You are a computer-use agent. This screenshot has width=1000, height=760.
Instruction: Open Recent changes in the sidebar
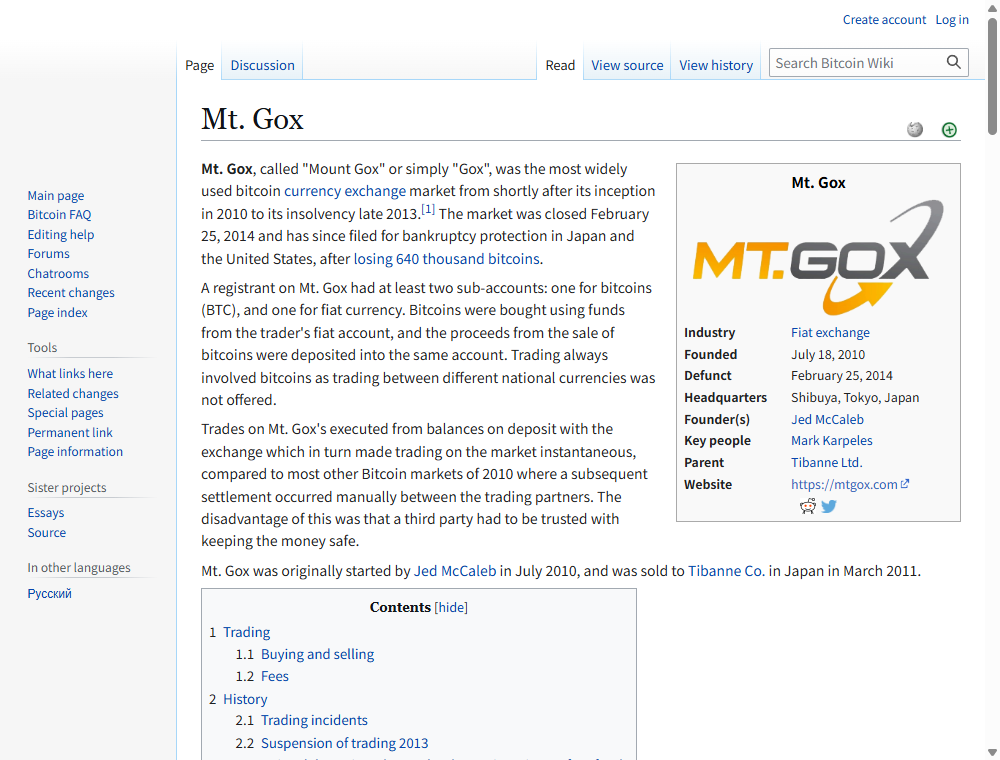tap(71, 293)
